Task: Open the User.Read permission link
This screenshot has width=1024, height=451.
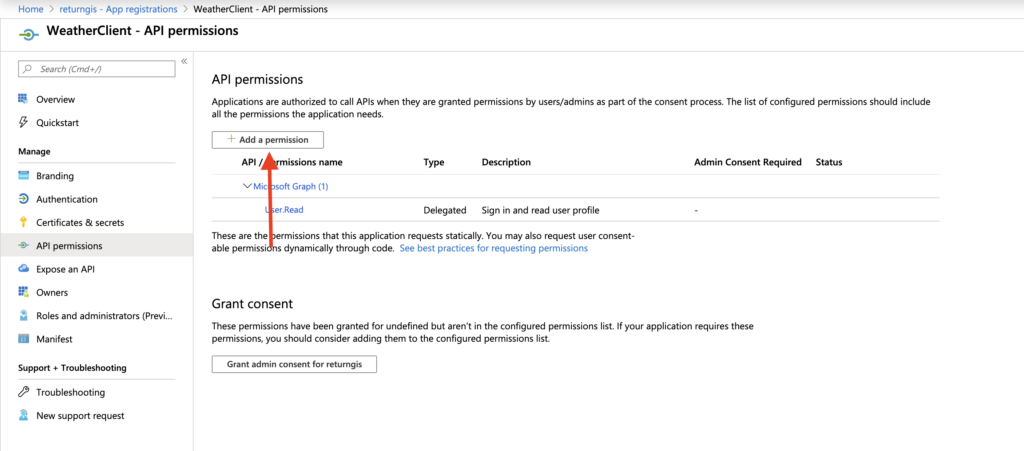Action: (x=283, y=210)
